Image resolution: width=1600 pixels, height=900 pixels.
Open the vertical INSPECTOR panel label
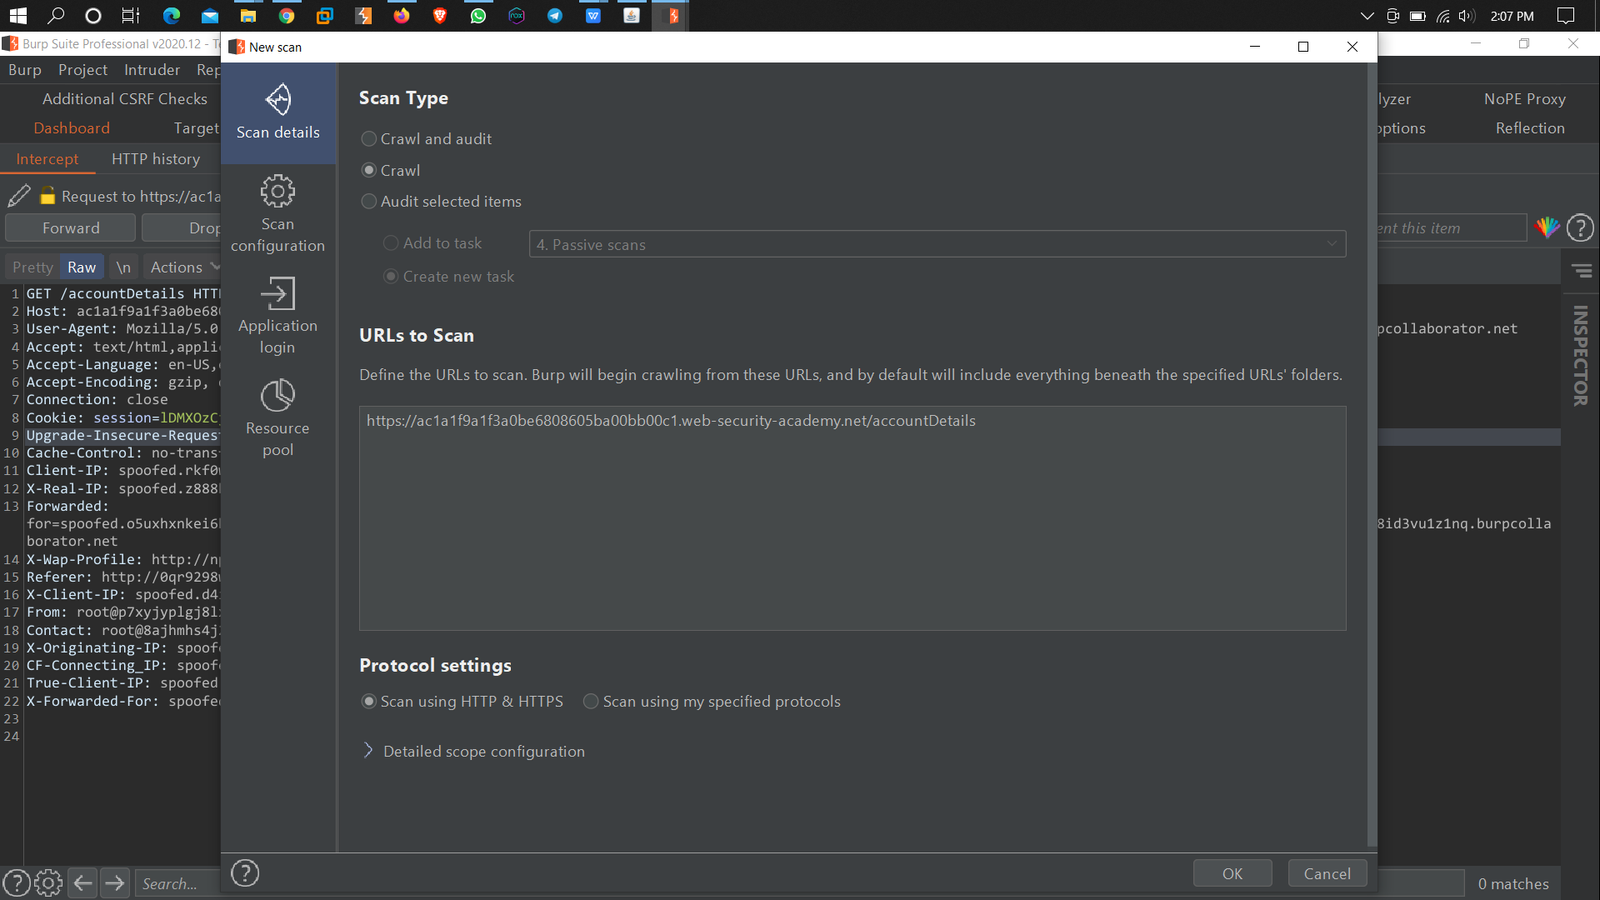[x=1581, y=355]
